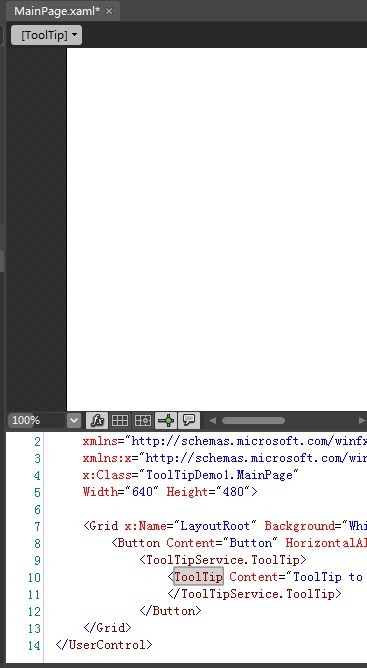Toggle the annotations speech bubble icon
Image resolution: width=367 pixels, height=668 pixels.
[189, 420]
